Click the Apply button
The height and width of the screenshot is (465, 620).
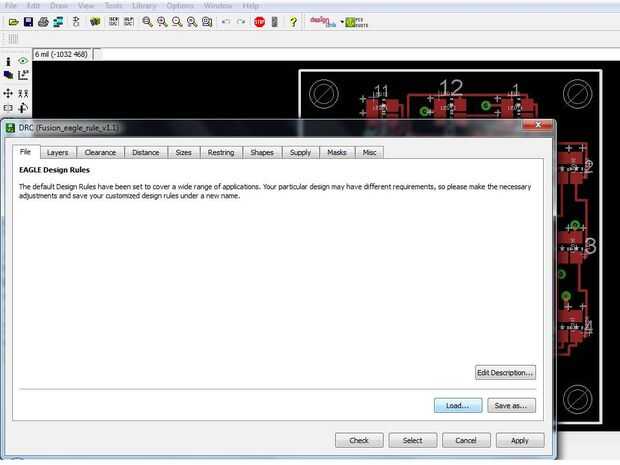pos(520,440)
